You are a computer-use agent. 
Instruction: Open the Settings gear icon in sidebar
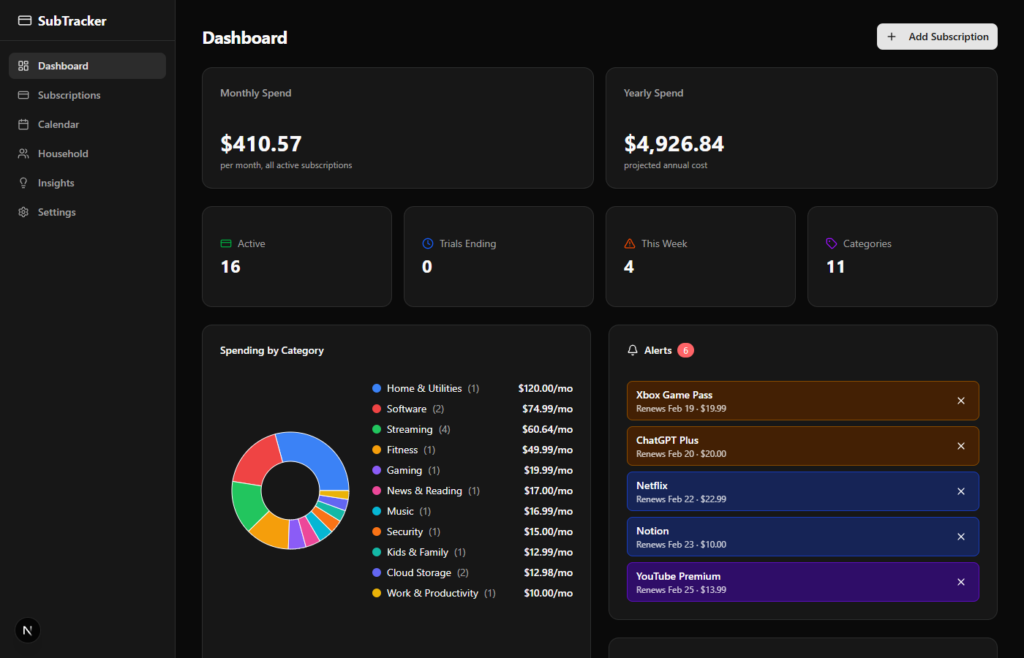pos(24,212)
